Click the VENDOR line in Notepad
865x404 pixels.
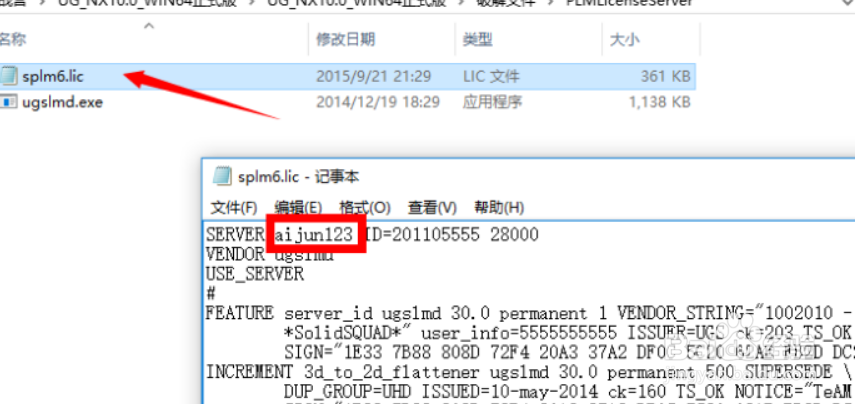[270, 254]
